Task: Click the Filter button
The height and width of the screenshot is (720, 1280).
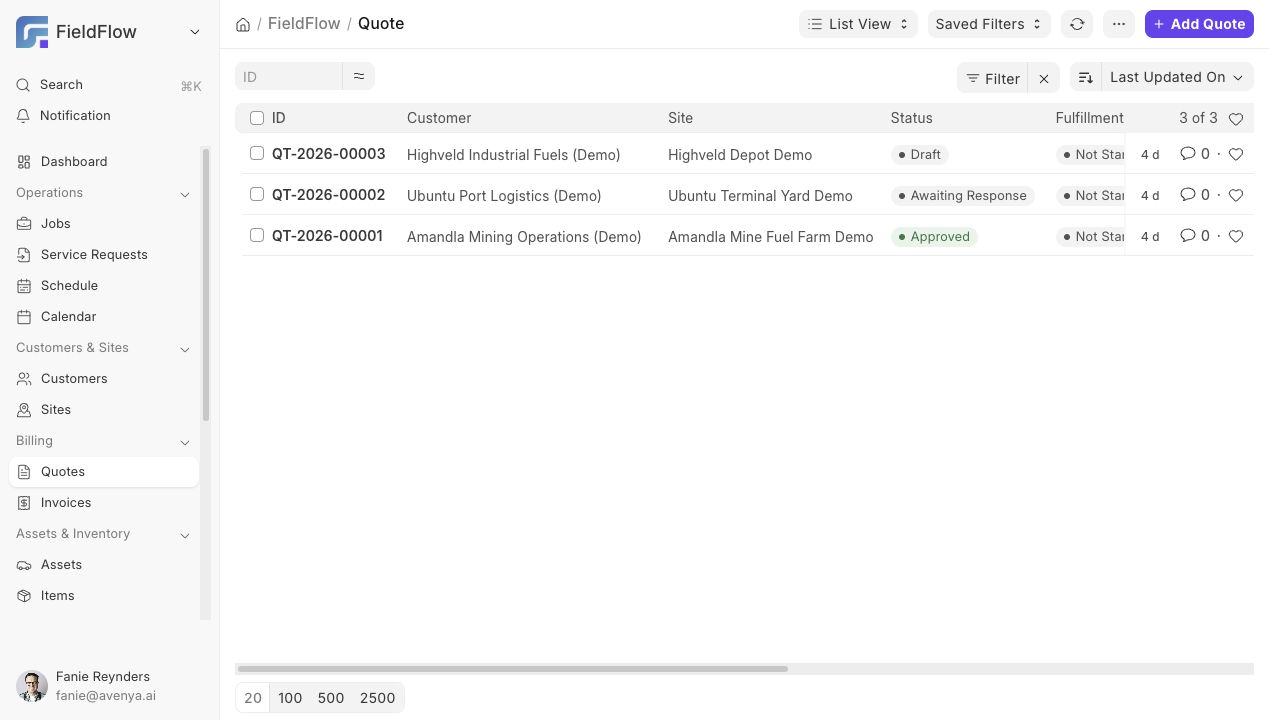Action: tap(993, 78)
